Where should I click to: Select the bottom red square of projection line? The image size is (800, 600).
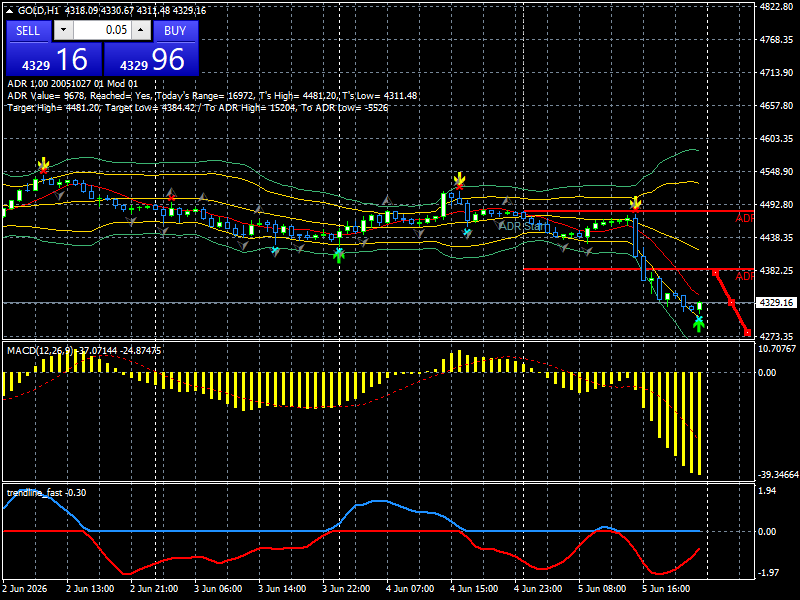[747, 333]
